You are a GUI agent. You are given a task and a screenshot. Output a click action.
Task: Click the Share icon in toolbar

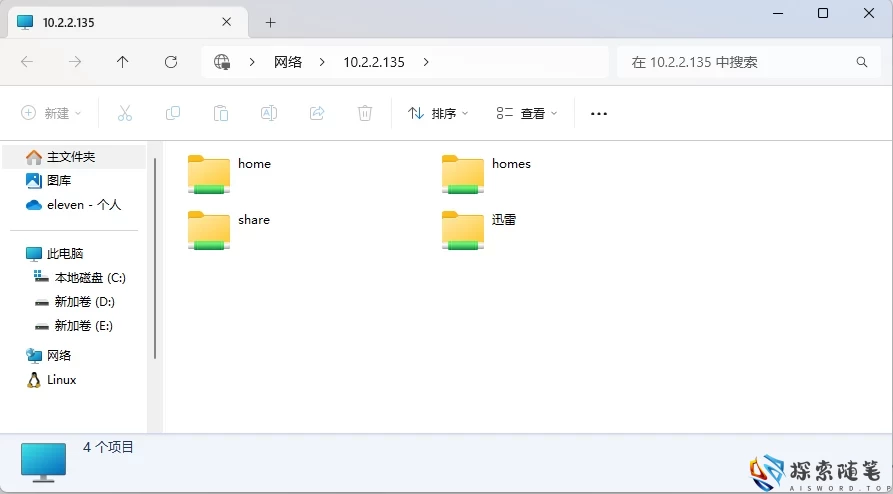pos(317,113)
